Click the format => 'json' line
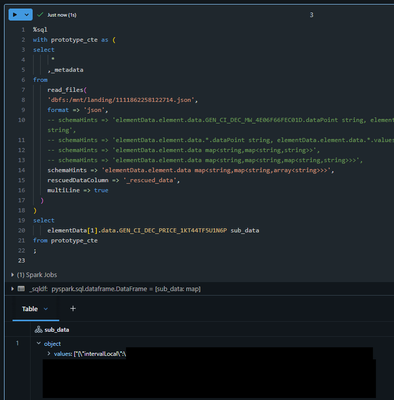 78,110
